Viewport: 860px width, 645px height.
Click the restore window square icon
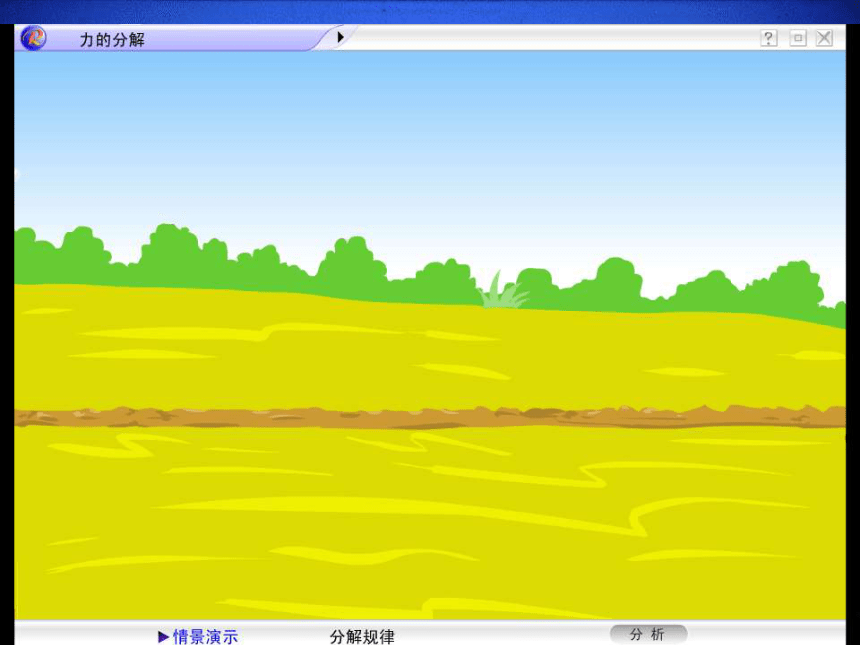798,38
